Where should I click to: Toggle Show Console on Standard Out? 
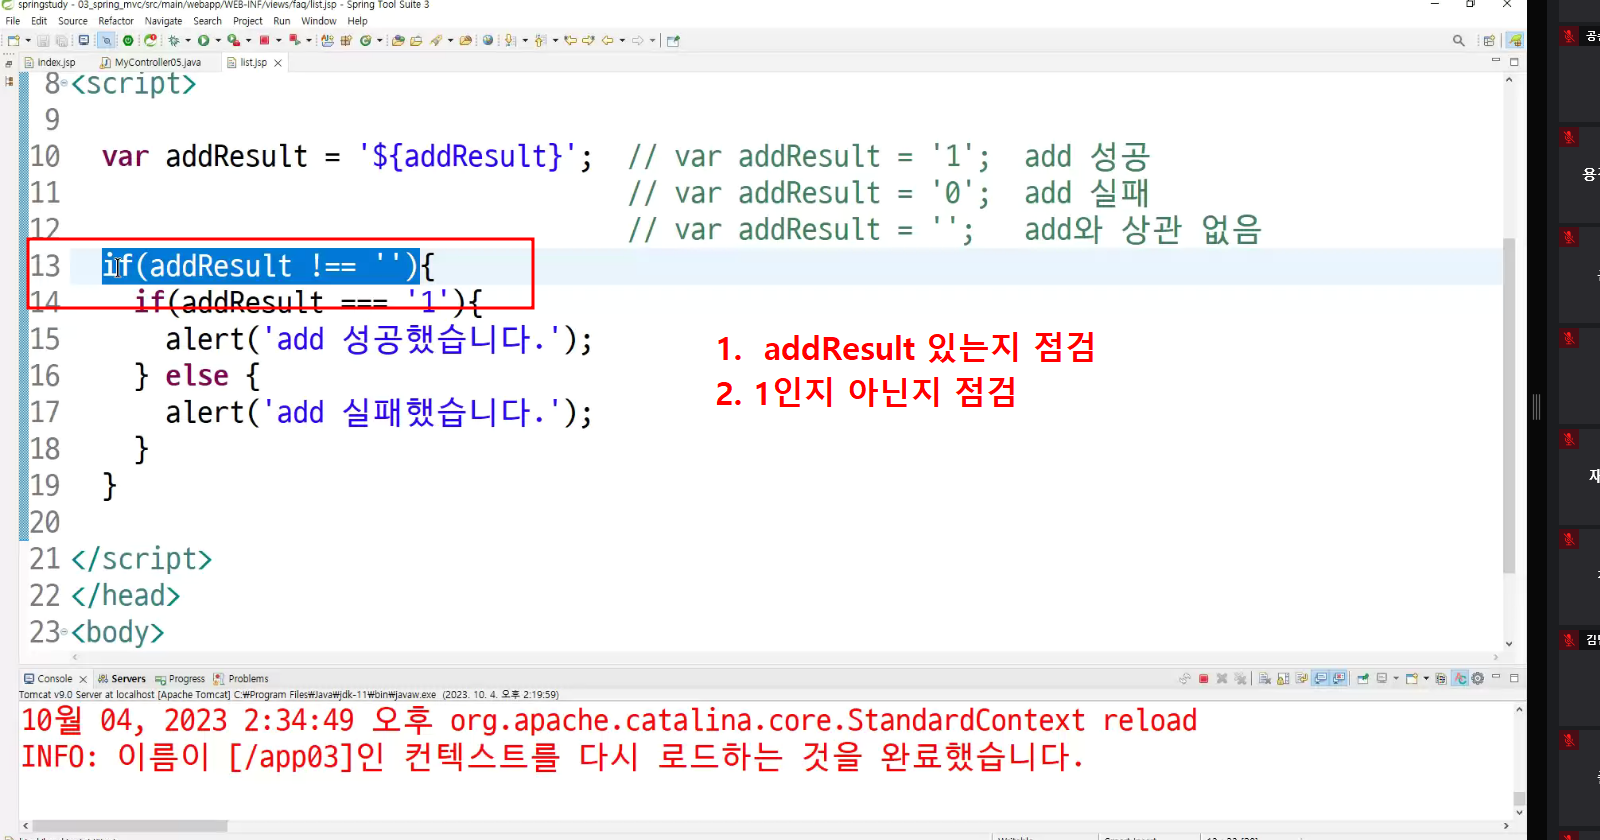click(1321, 679)
